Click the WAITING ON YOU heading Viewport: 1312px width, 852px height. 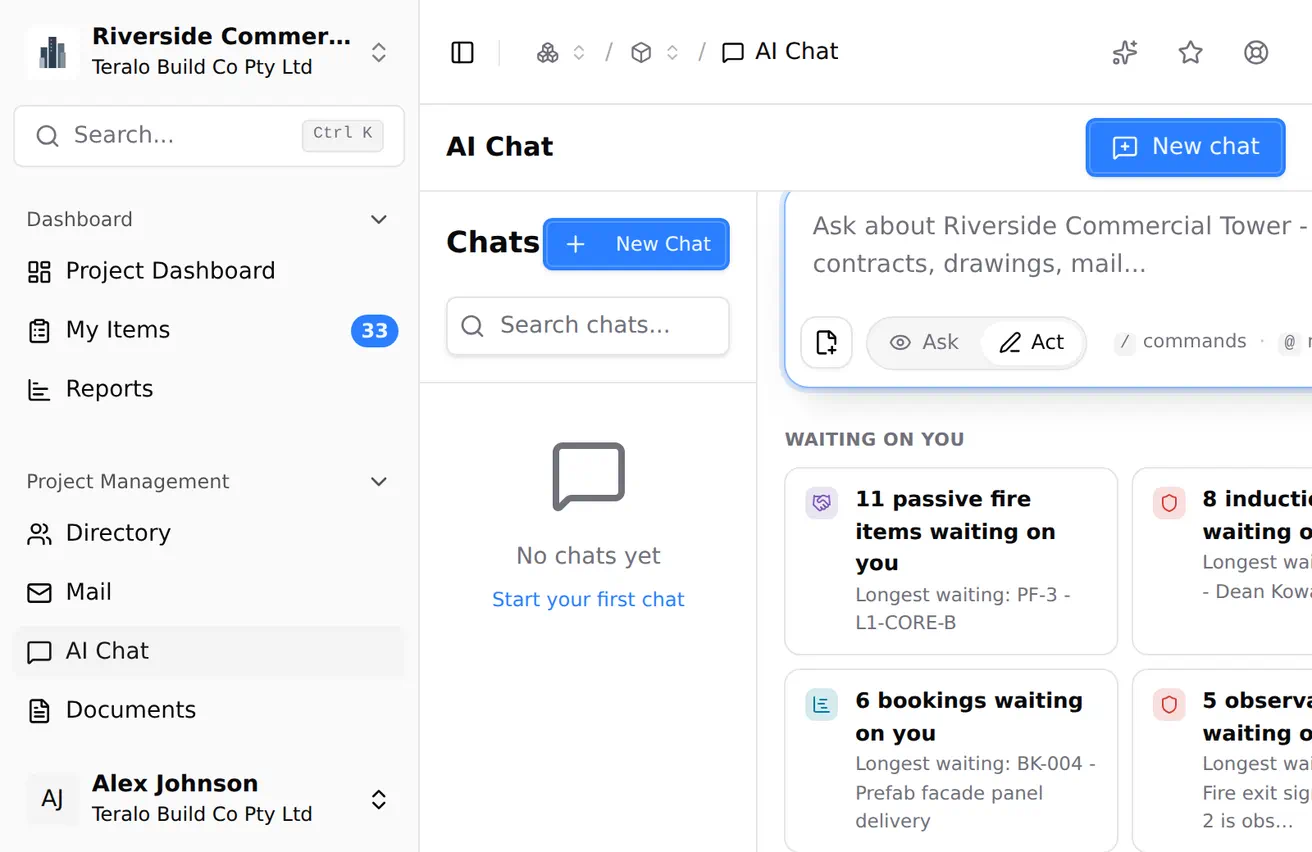(x=874, y=439)
